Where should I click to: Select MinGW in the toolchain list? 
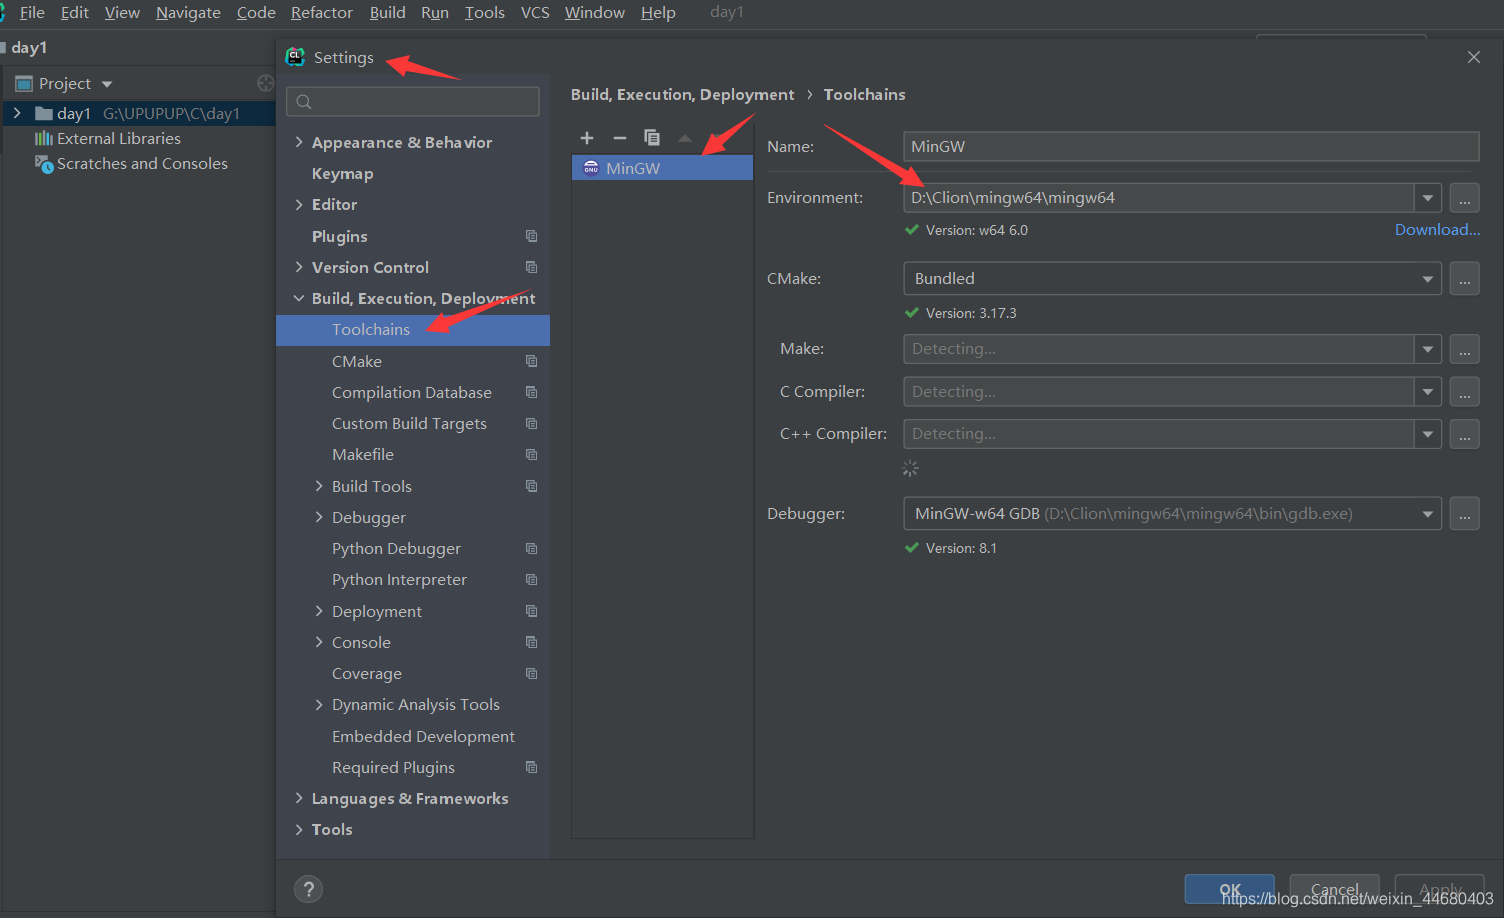[x=662, y=168]
